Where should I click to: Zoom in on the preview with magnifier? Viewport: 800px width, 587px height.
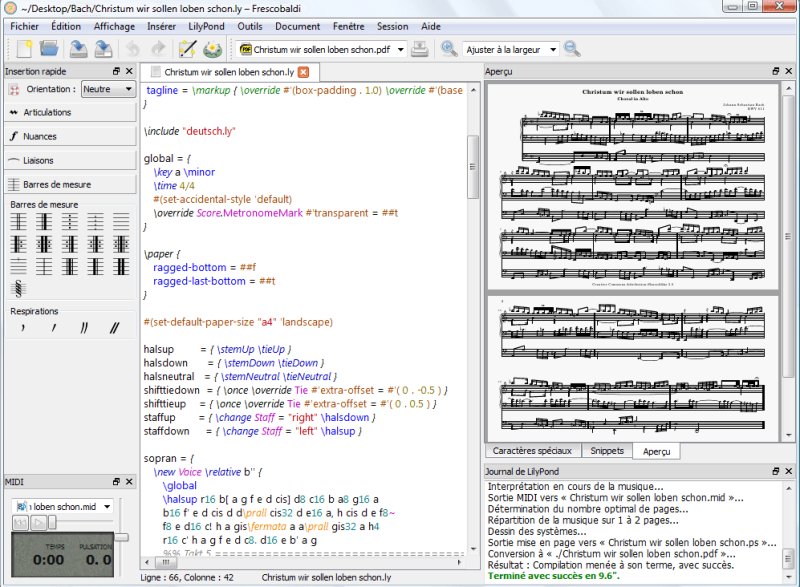pos(449,49)
